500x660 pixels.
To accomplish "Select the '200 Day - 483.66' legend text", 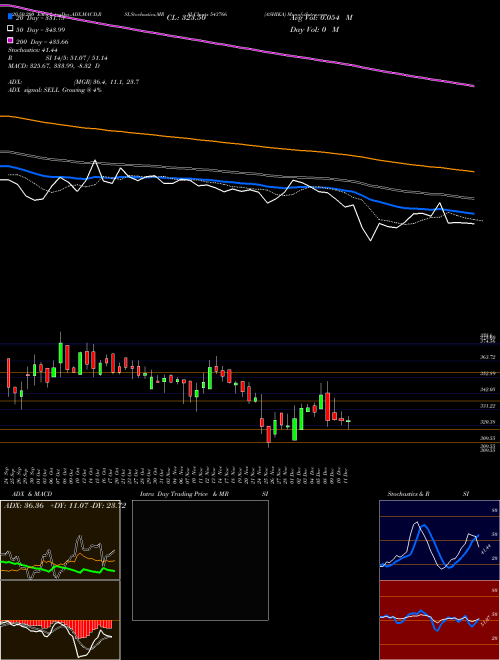I will (x=42, y=42).
